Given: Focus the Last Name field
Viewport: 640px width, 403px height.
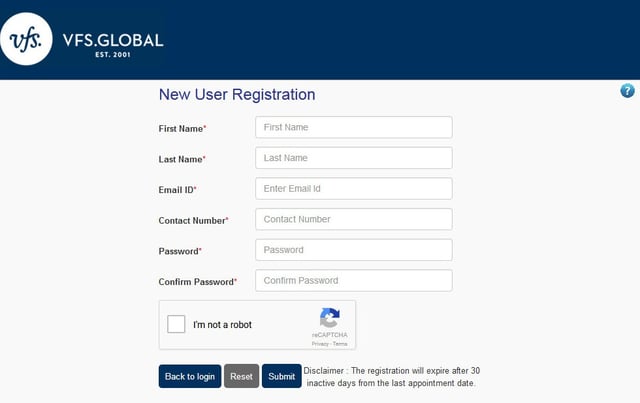Looking at the screenshot, I should click(x=354, y=158).
